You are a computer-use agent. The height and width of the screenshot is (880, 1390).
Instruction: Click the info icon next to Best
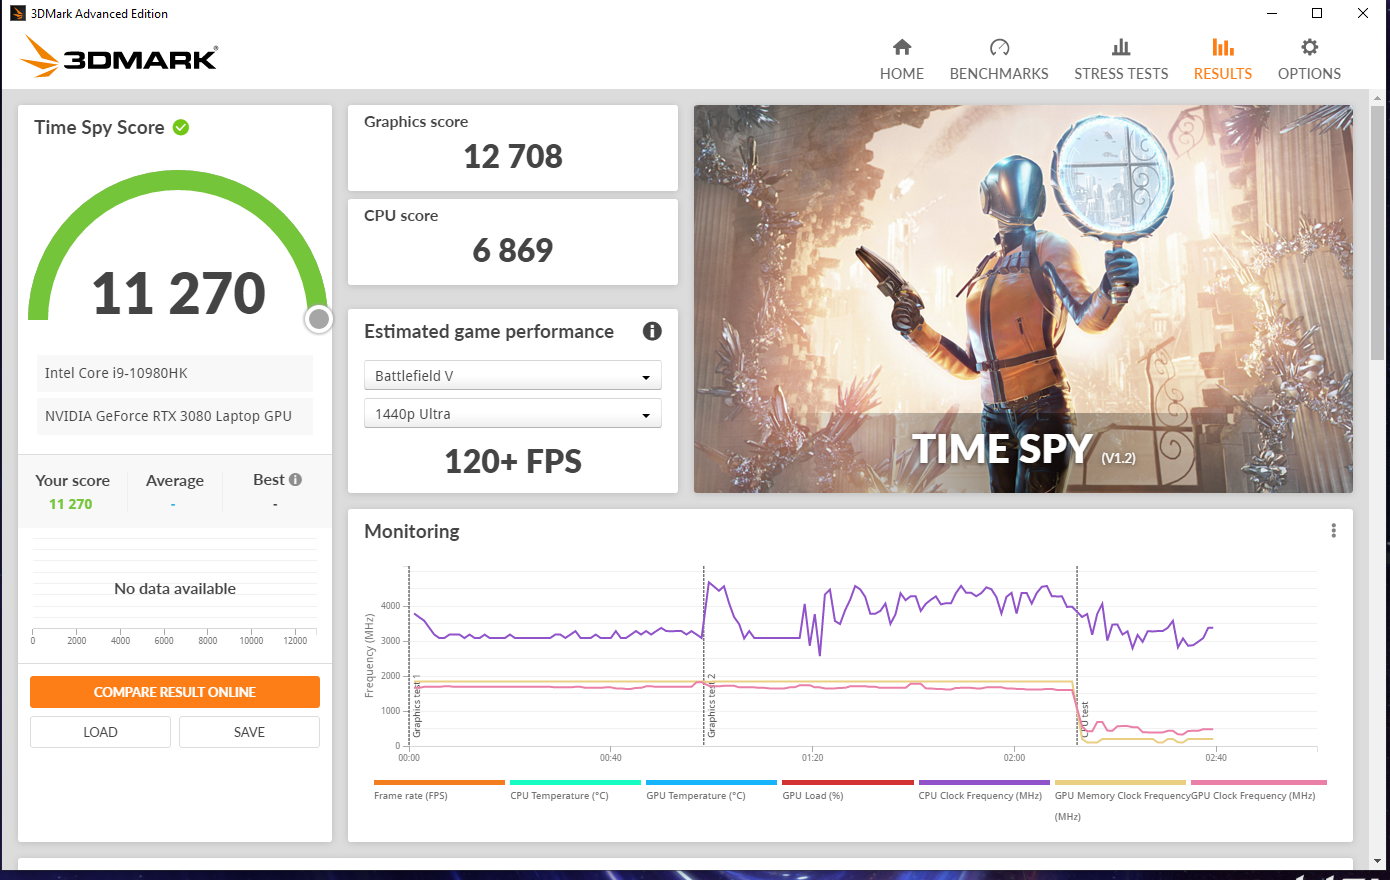(295, 480)
